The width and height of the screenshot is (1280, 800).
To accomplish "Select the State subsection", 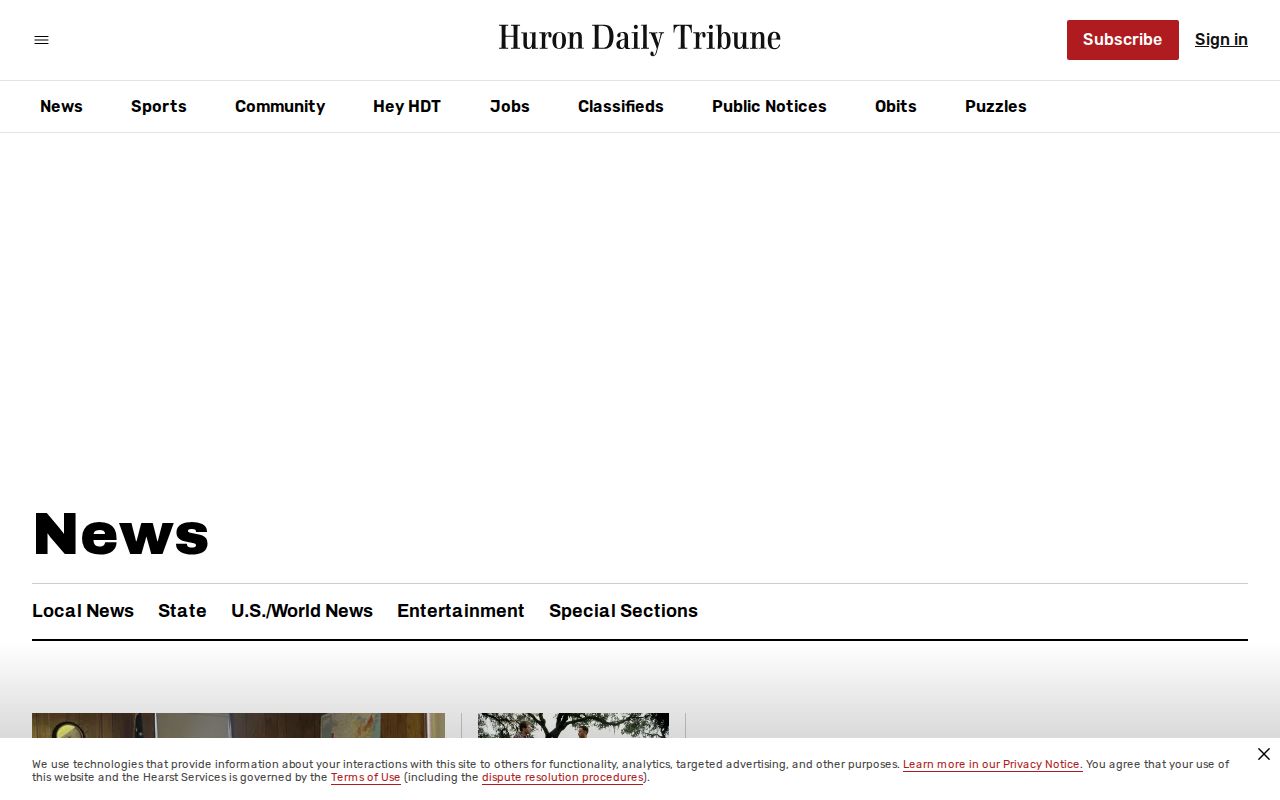I will click(182, 611).
